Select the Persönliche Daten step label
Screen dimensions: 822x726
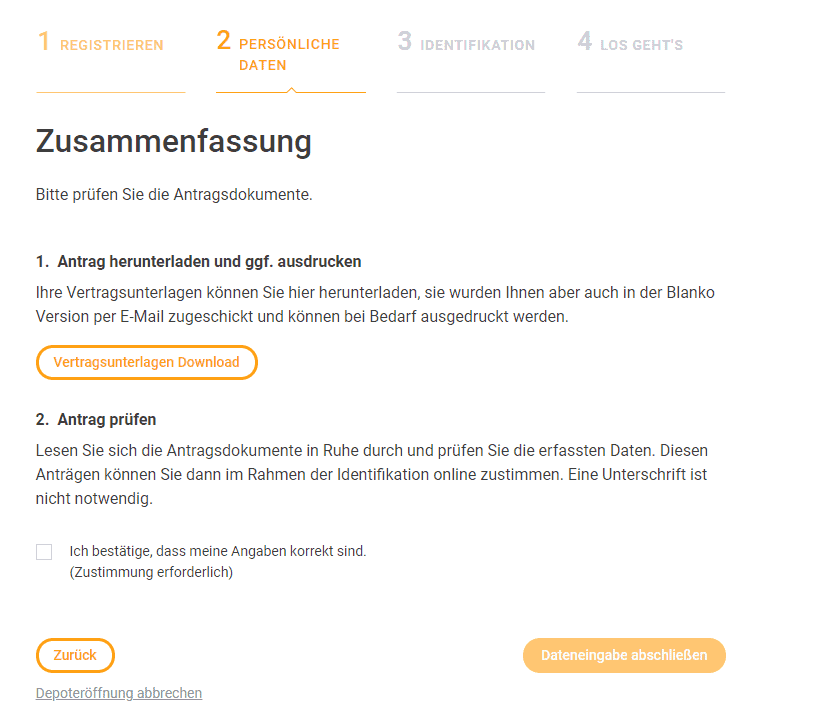tap(289, 55)
